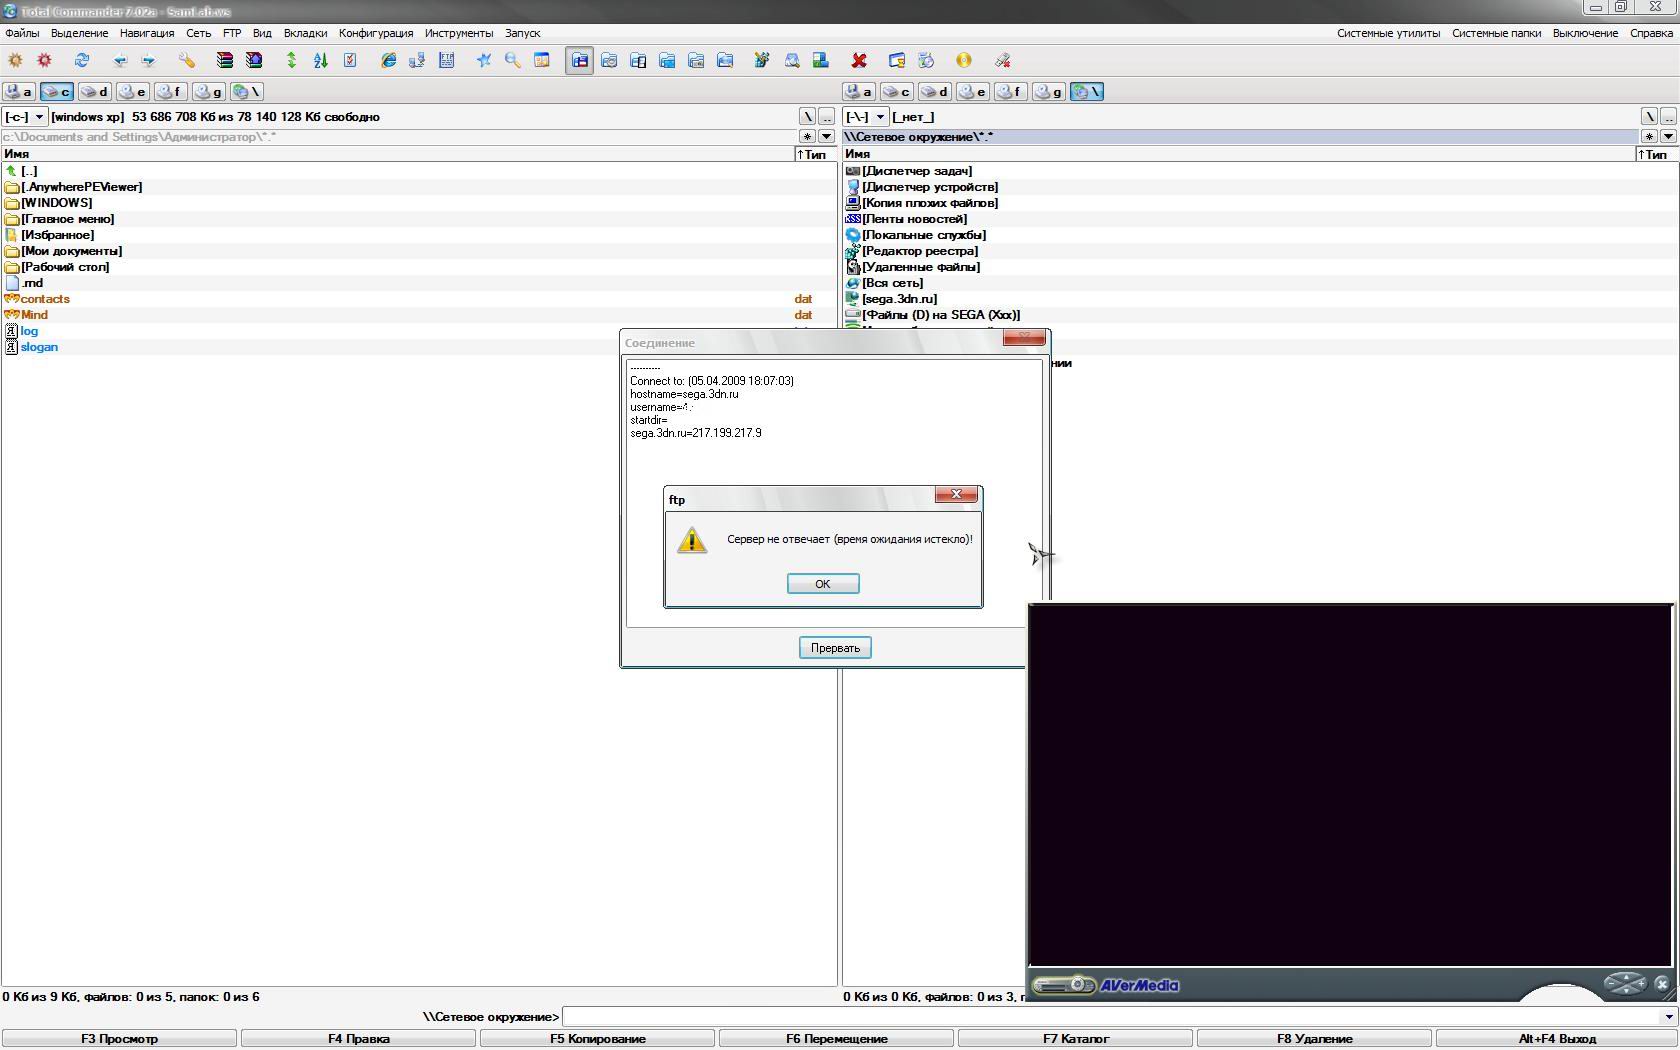The height and width of the screenshot is (1050, 1680).
Task: Open left panel drive dropdown [-c-]
Action: click(24, 117)
